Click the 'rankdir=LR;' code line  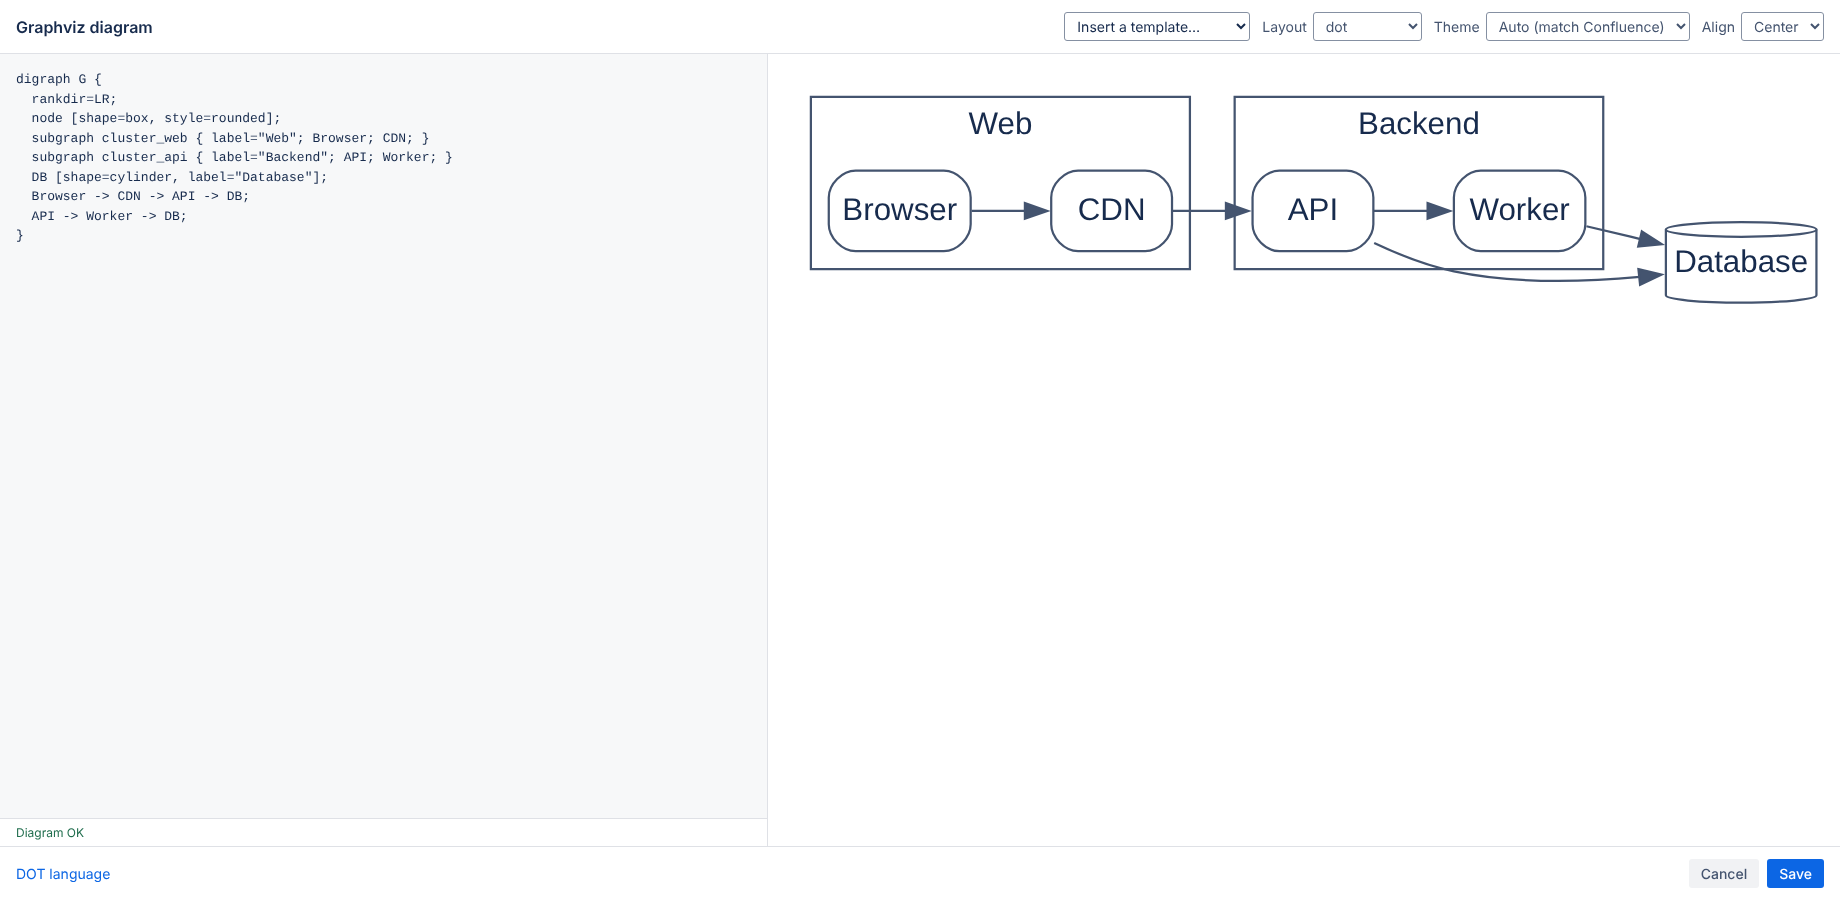click(74, 99)
